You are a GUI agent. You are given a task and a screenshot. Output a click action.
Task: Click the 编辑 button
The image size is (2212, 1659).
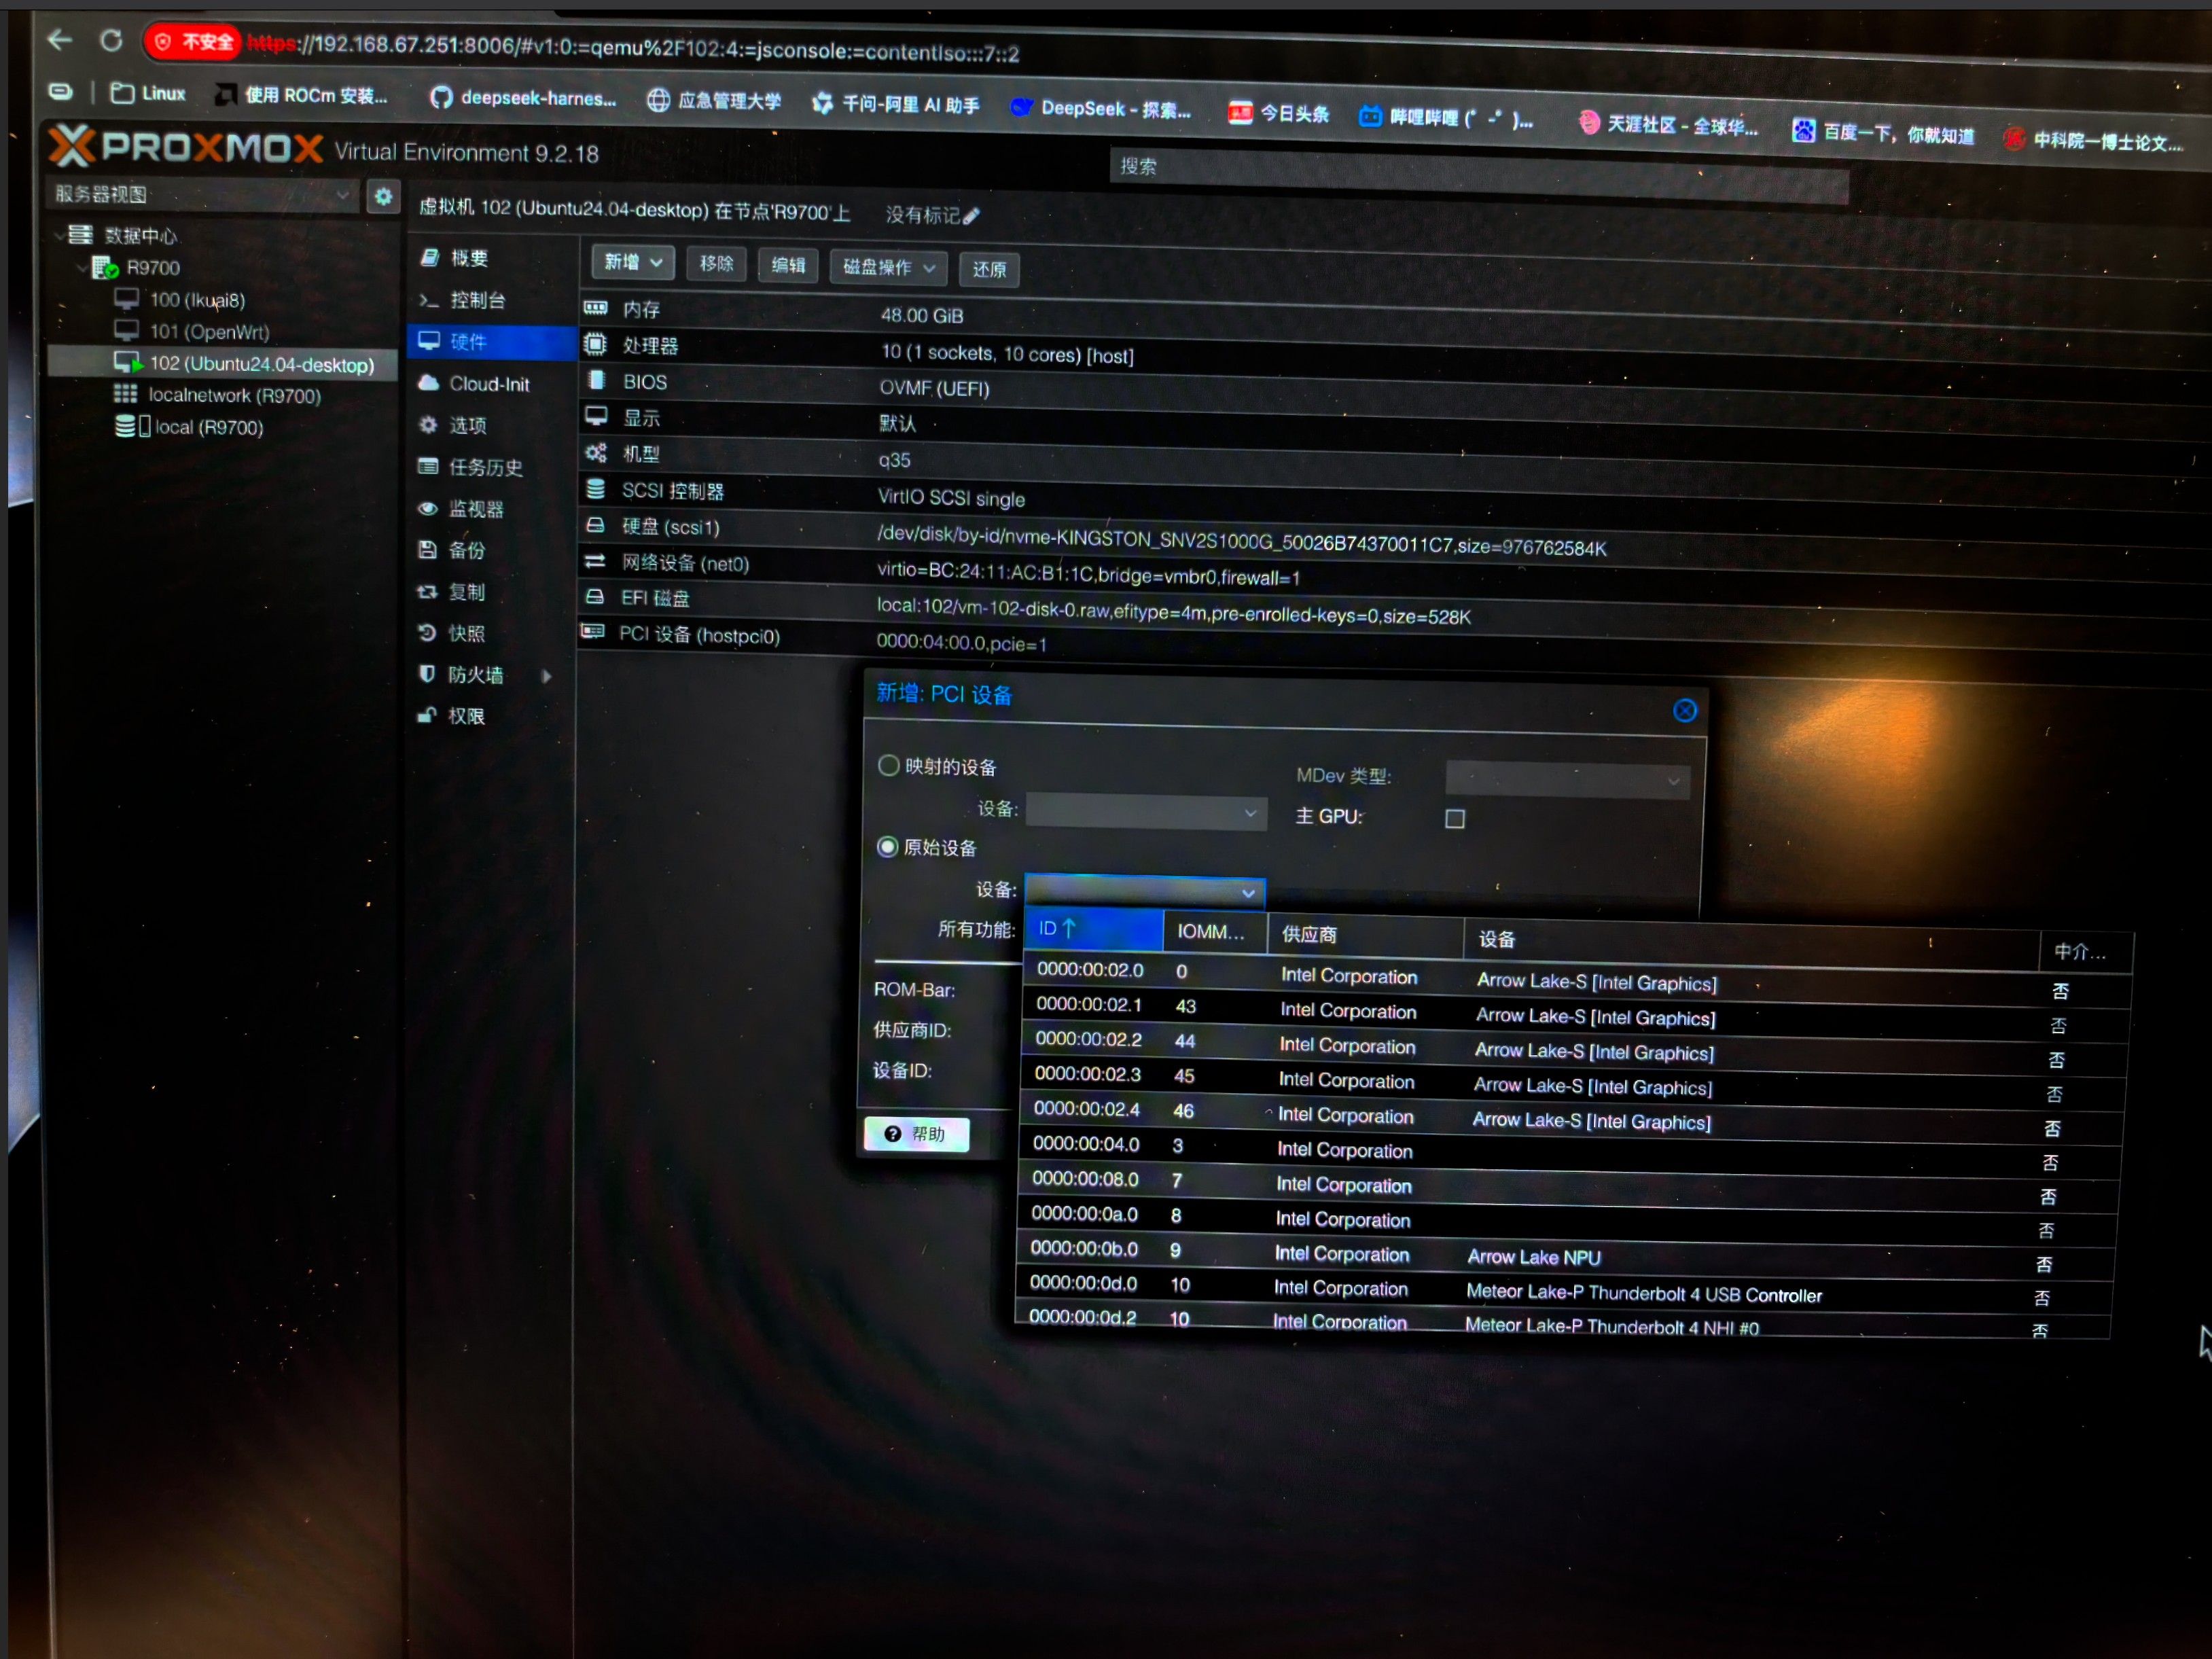pyautogui.click(x=788, y=266)
